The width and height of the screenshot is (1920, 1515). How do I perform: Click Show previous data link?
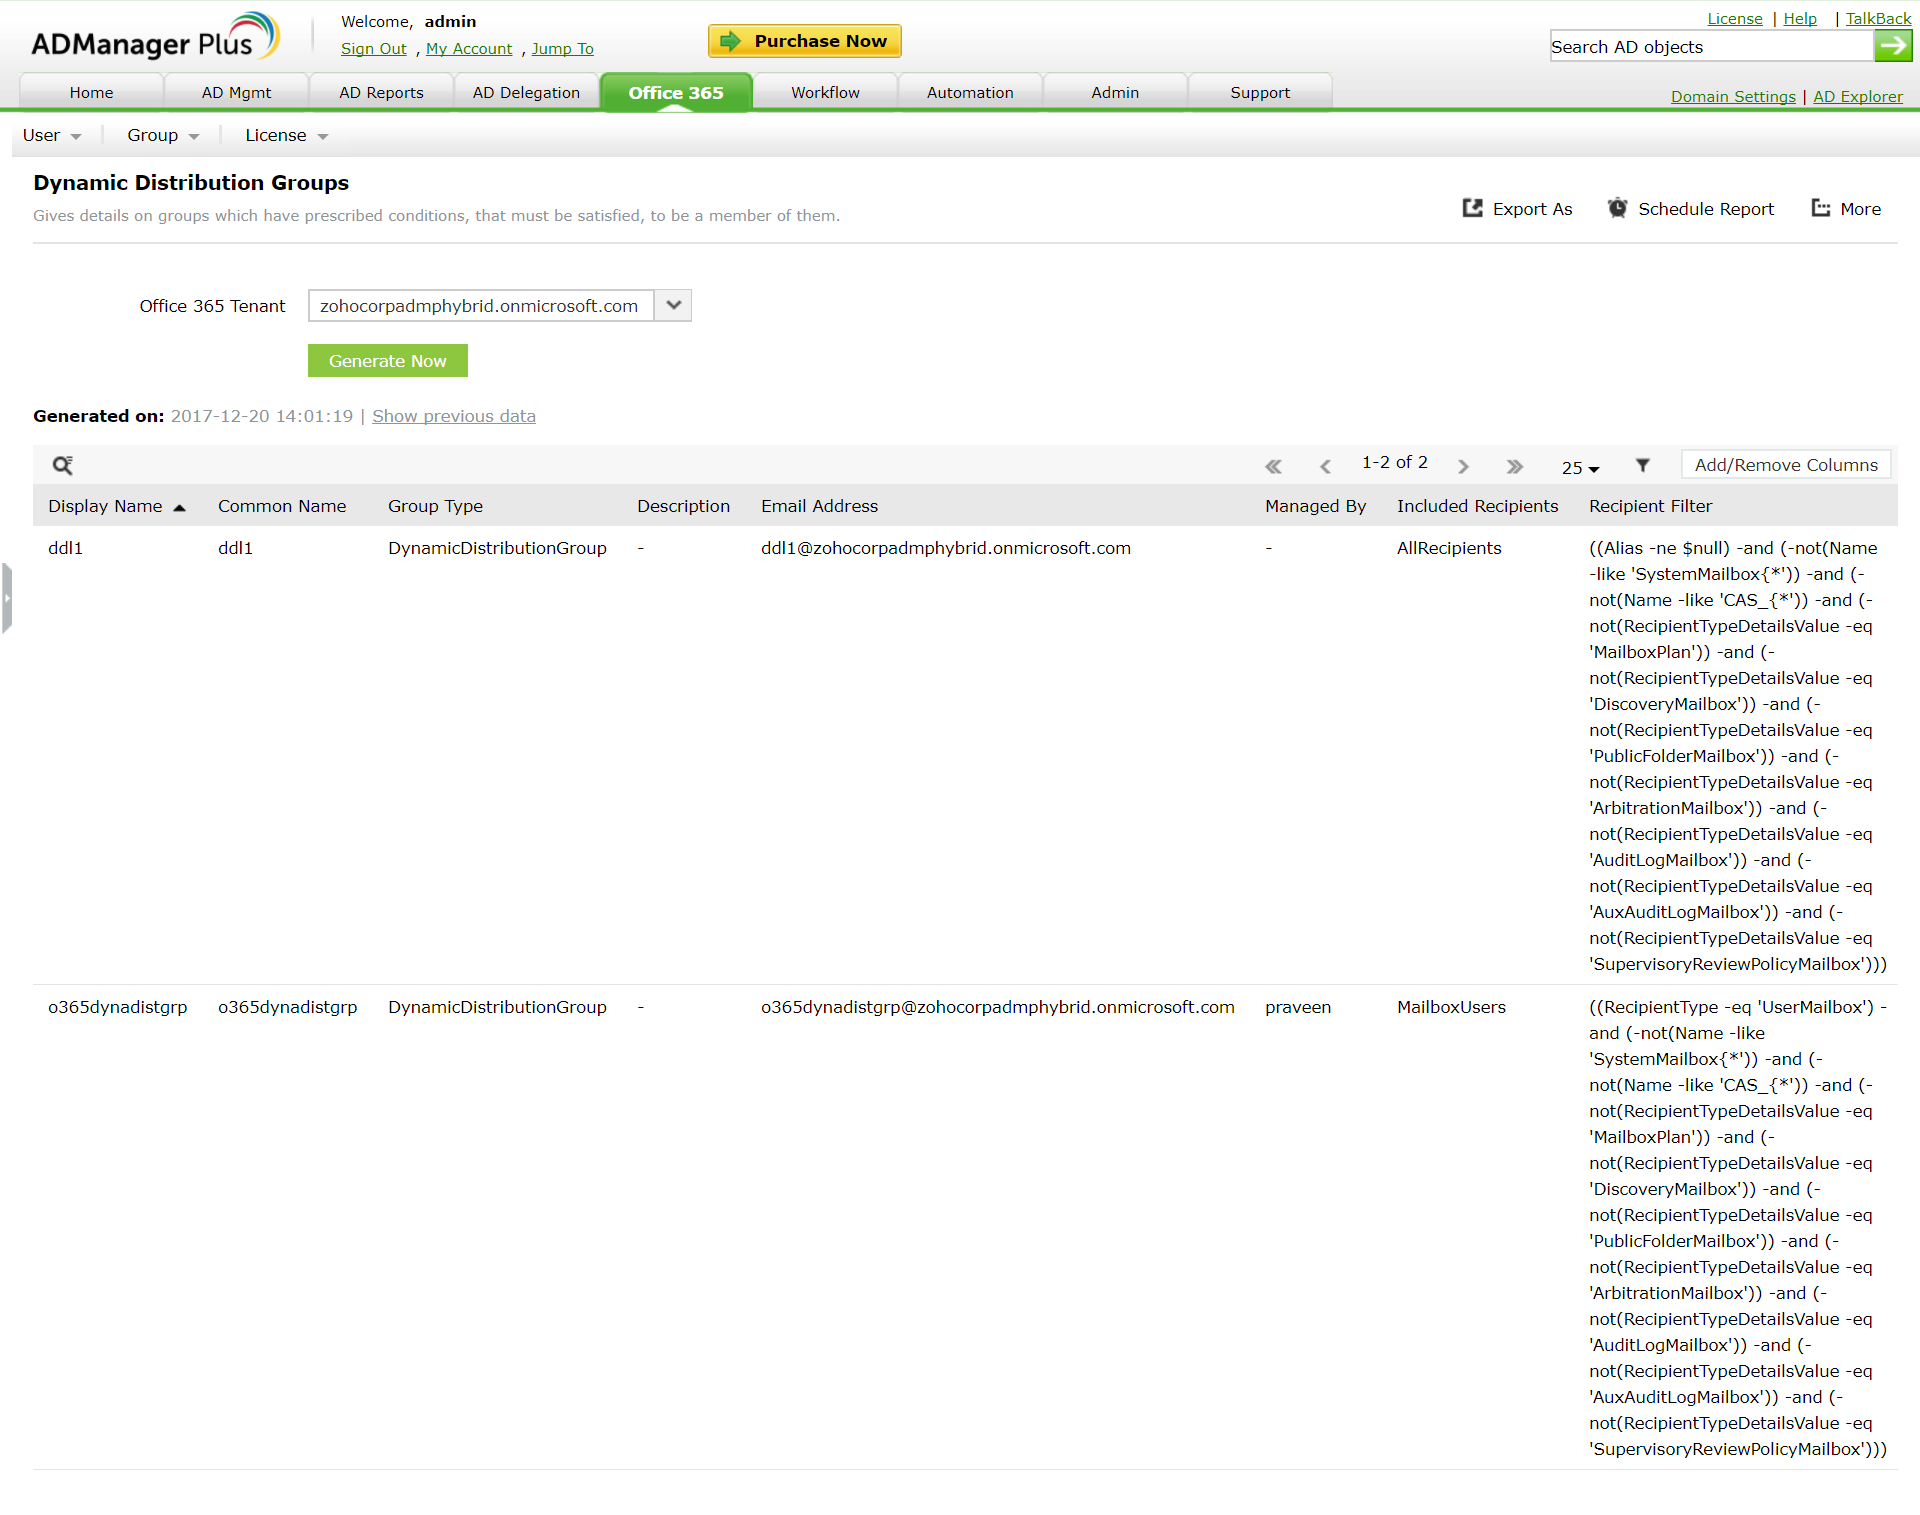tap(453, 416)
